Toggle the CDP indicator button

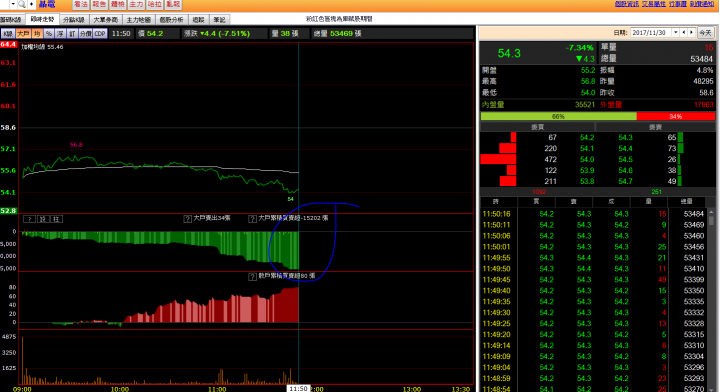pyautogui.click(x=100, y=34)
